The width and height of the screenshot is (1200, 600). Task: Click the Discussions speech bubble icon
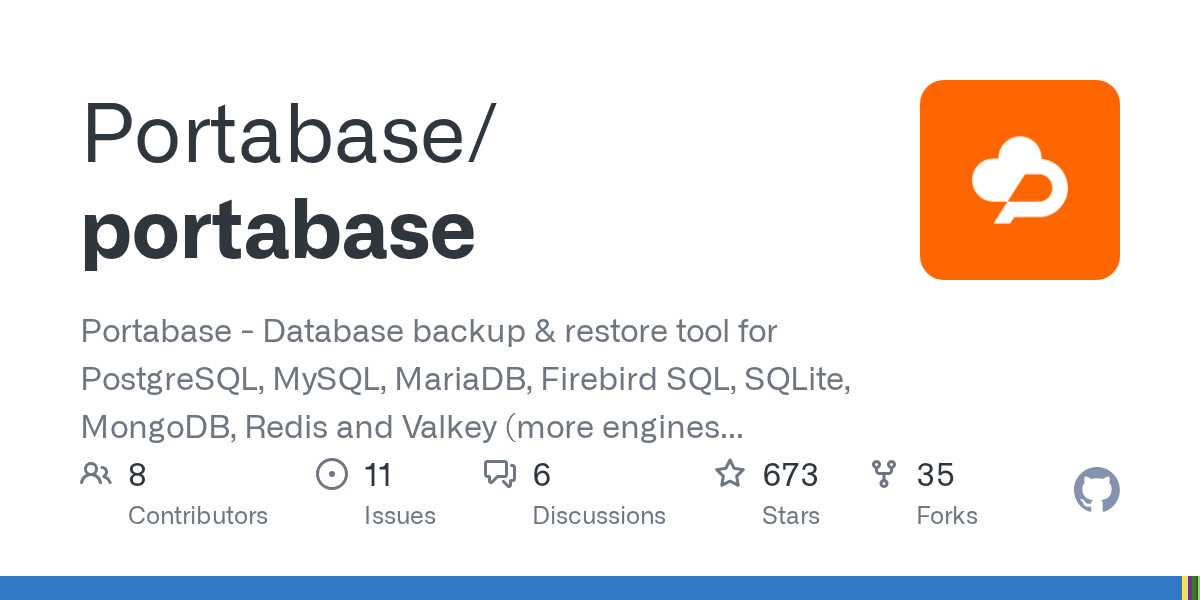[500, 474]
